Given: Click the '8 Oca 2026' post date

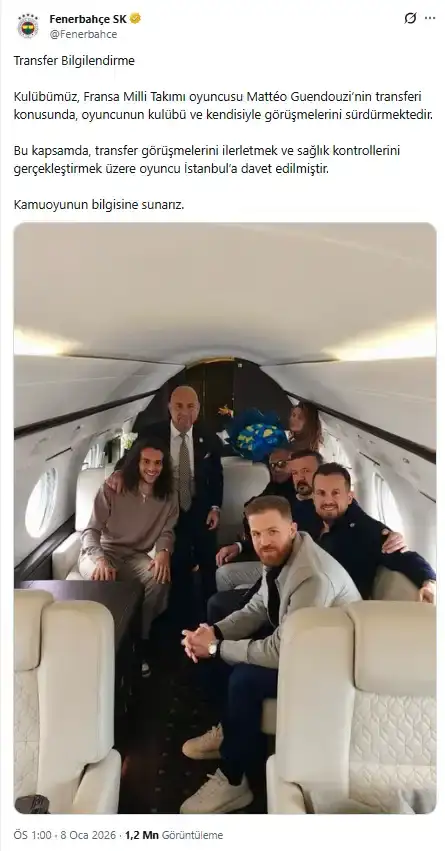Looking at the screenshot, I should tap(87, 835).
